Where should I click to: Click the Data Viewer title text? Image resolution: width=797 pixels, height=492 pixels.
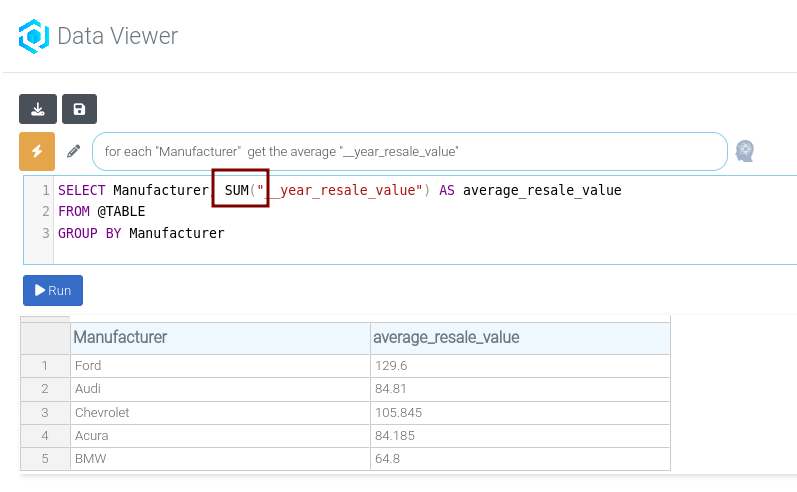pyautogui.click(x=117, y=37)
